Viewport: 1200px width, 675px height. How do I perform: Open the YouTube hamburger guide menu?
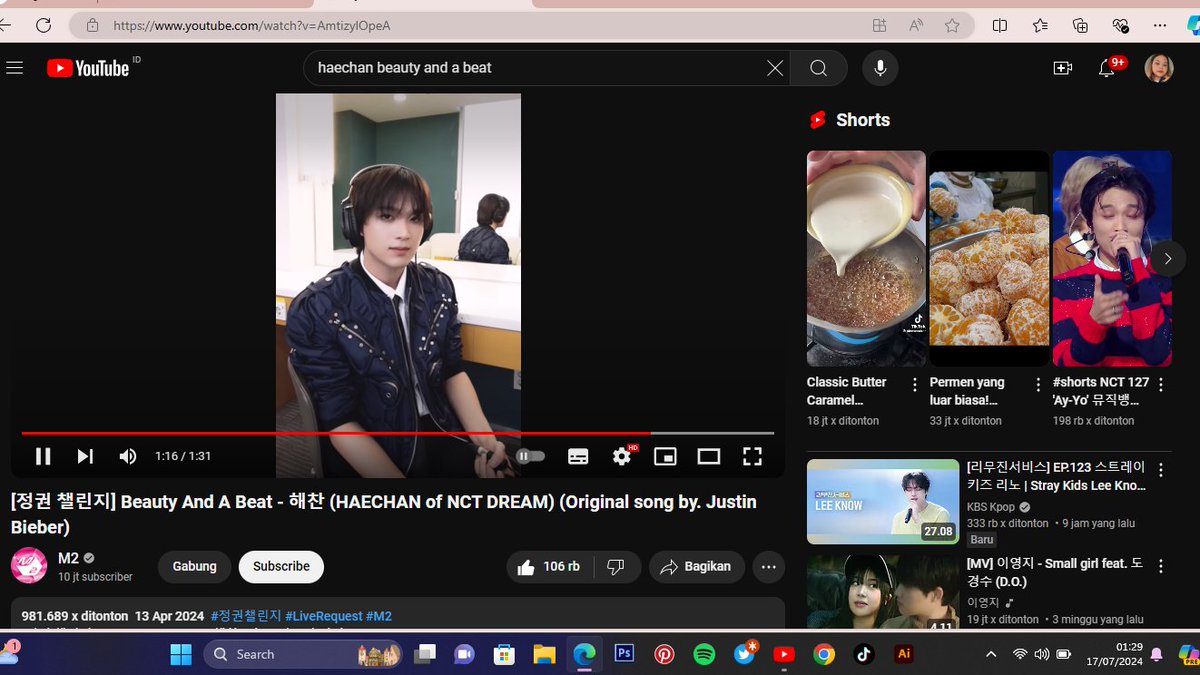[14, 68]
